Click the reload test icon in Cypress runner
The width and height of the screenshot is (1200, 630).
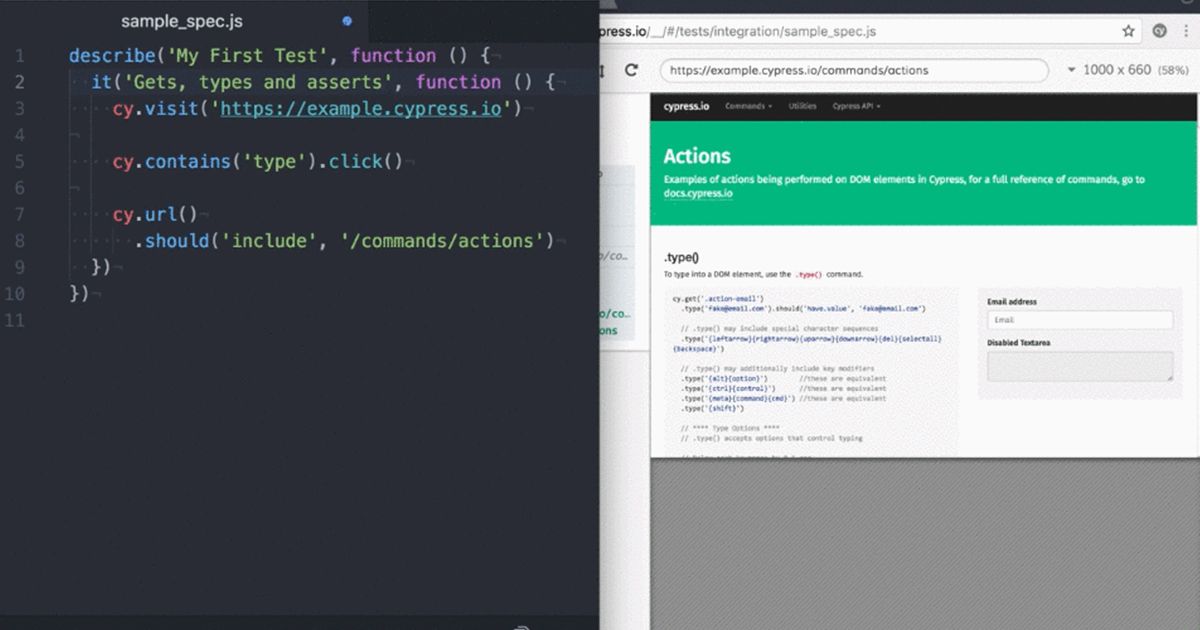pos(631,70)
